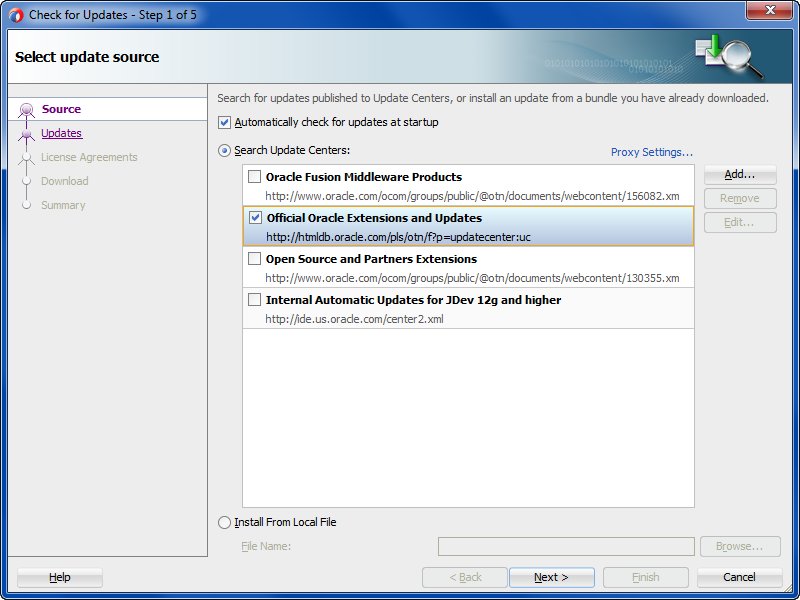Select the htmldb.oracle.com updatecenter URL text

point(398,237)
